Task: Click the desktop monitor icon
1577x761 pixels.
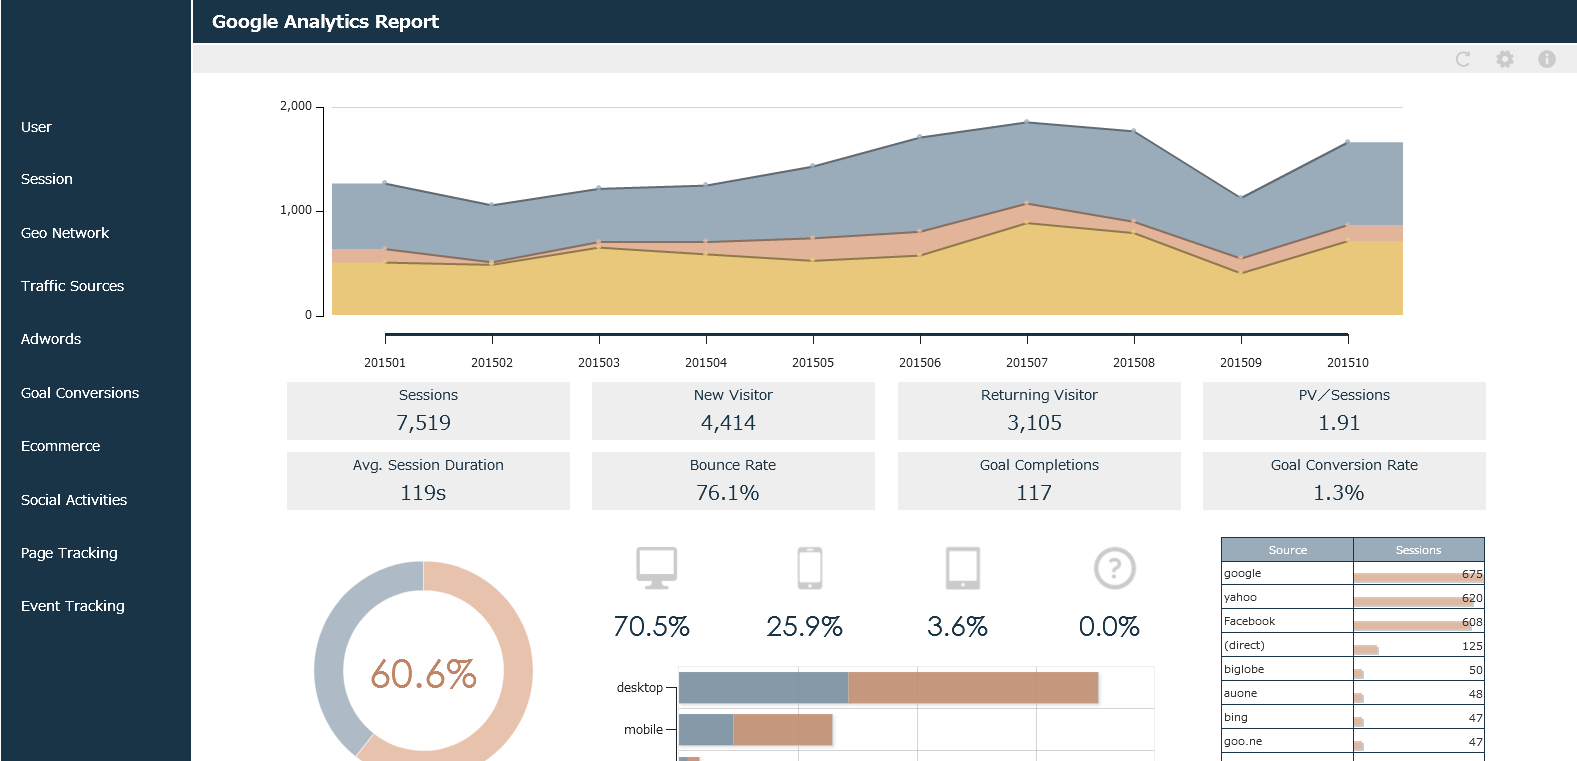Action: tap(657, 568)
